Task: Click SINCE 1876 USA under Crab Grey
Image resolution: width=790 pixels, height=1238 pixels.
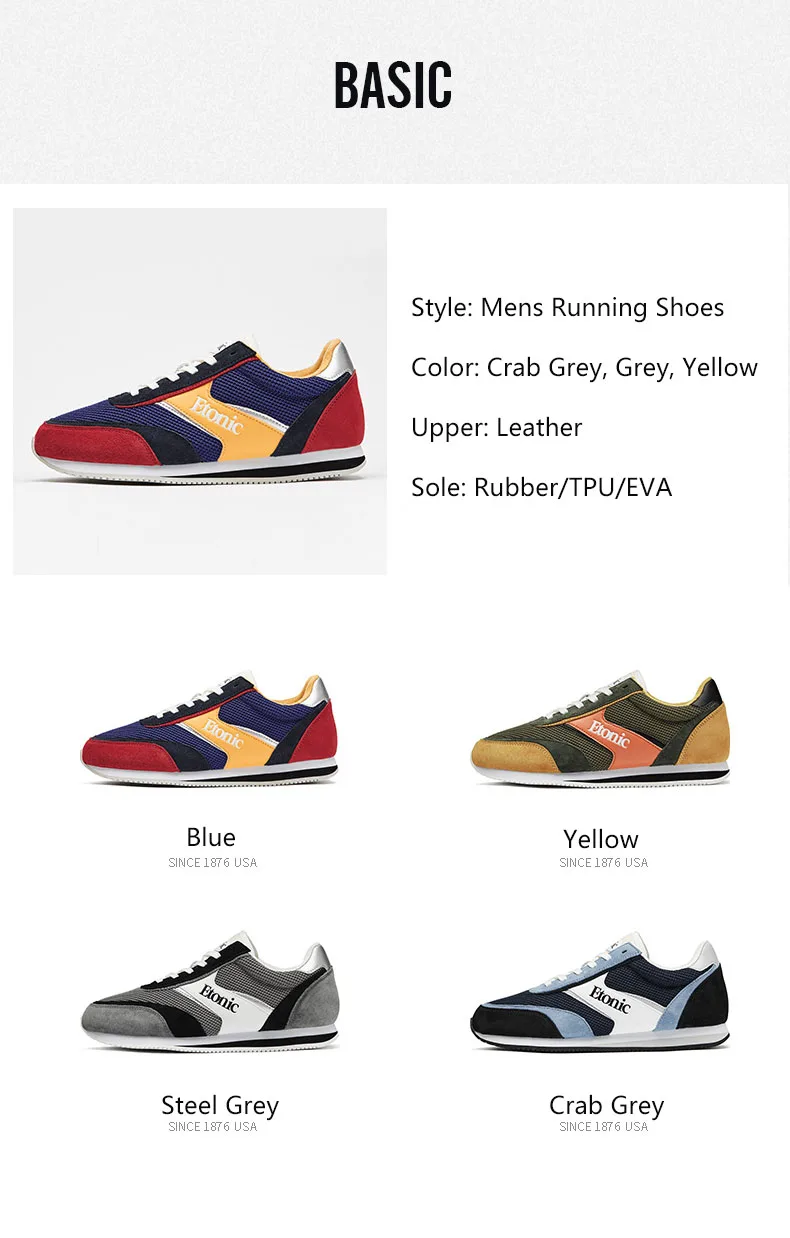Action: pyautogui.click(x=604, y=1127)
